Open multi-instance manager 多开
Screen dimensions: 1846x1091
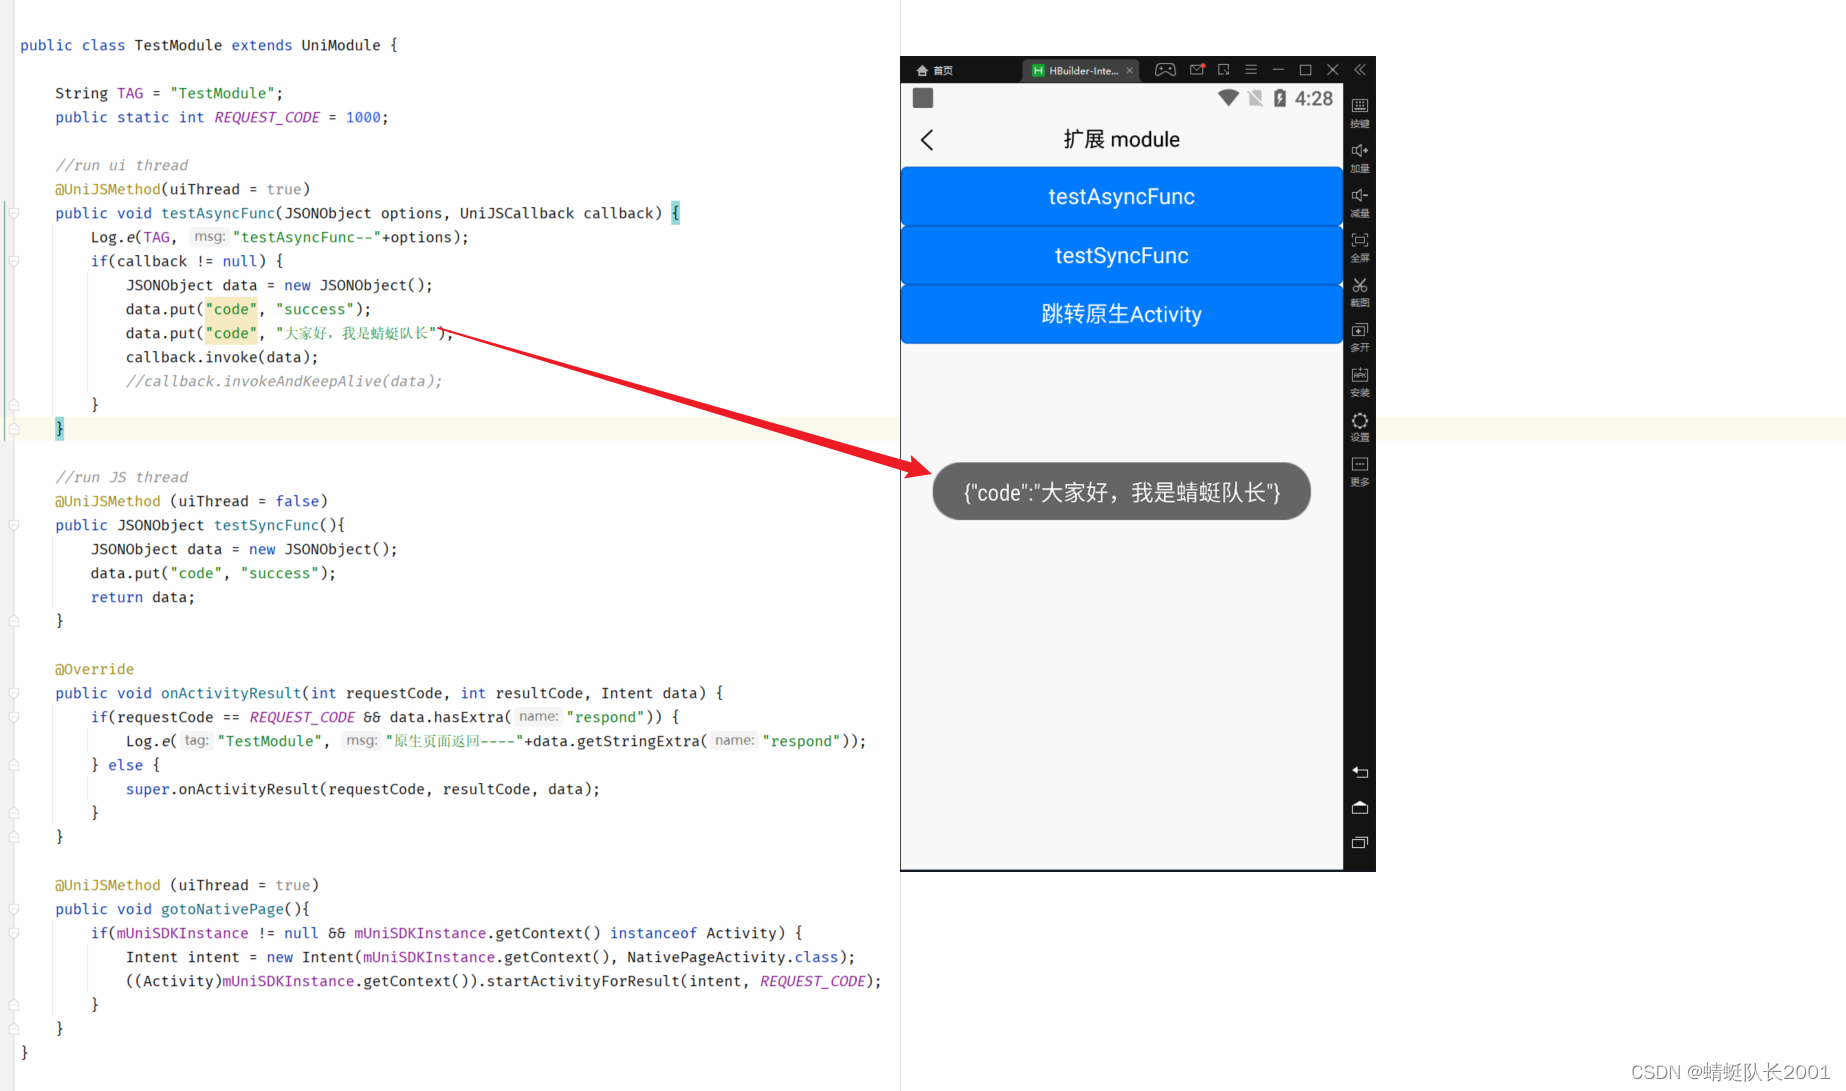[x=1360, y=337]
